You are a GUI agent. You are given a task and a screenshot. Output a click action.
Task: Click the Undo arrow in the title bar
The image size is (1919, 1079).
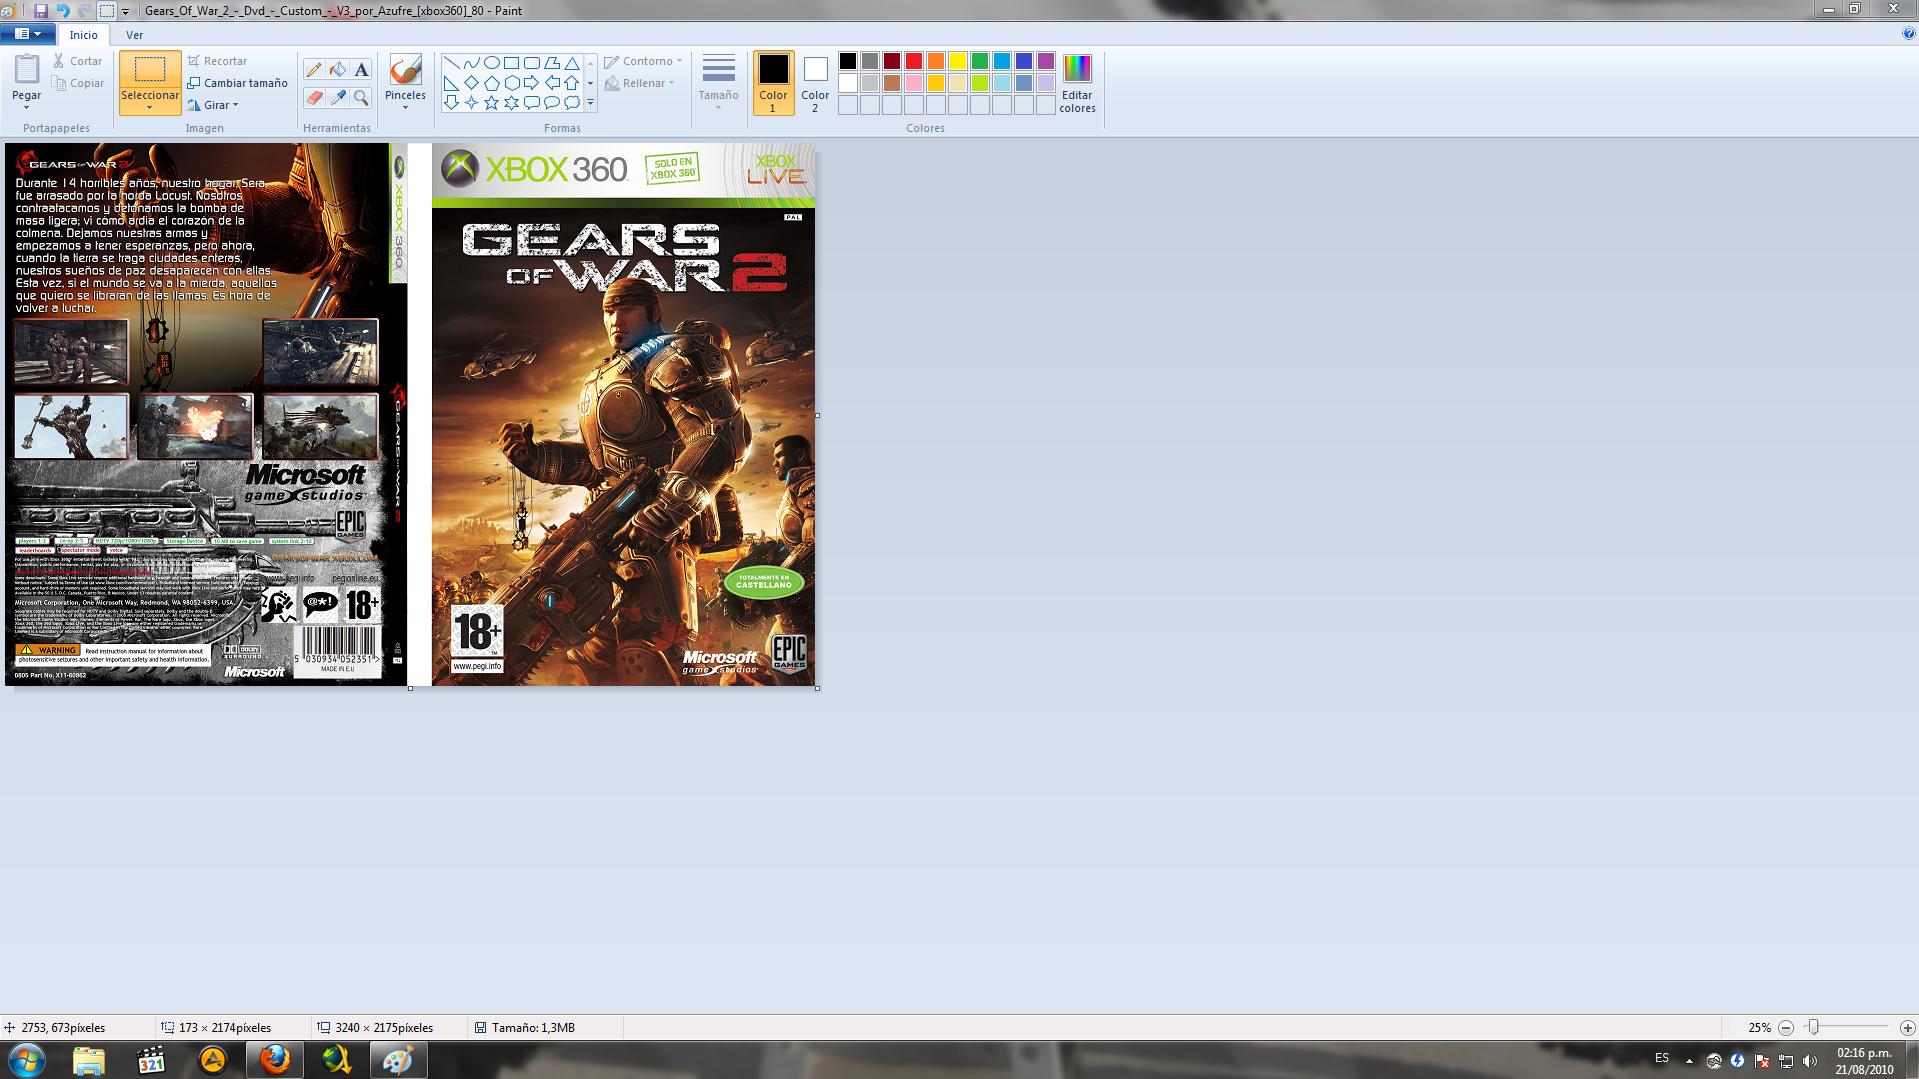point(62,10)
